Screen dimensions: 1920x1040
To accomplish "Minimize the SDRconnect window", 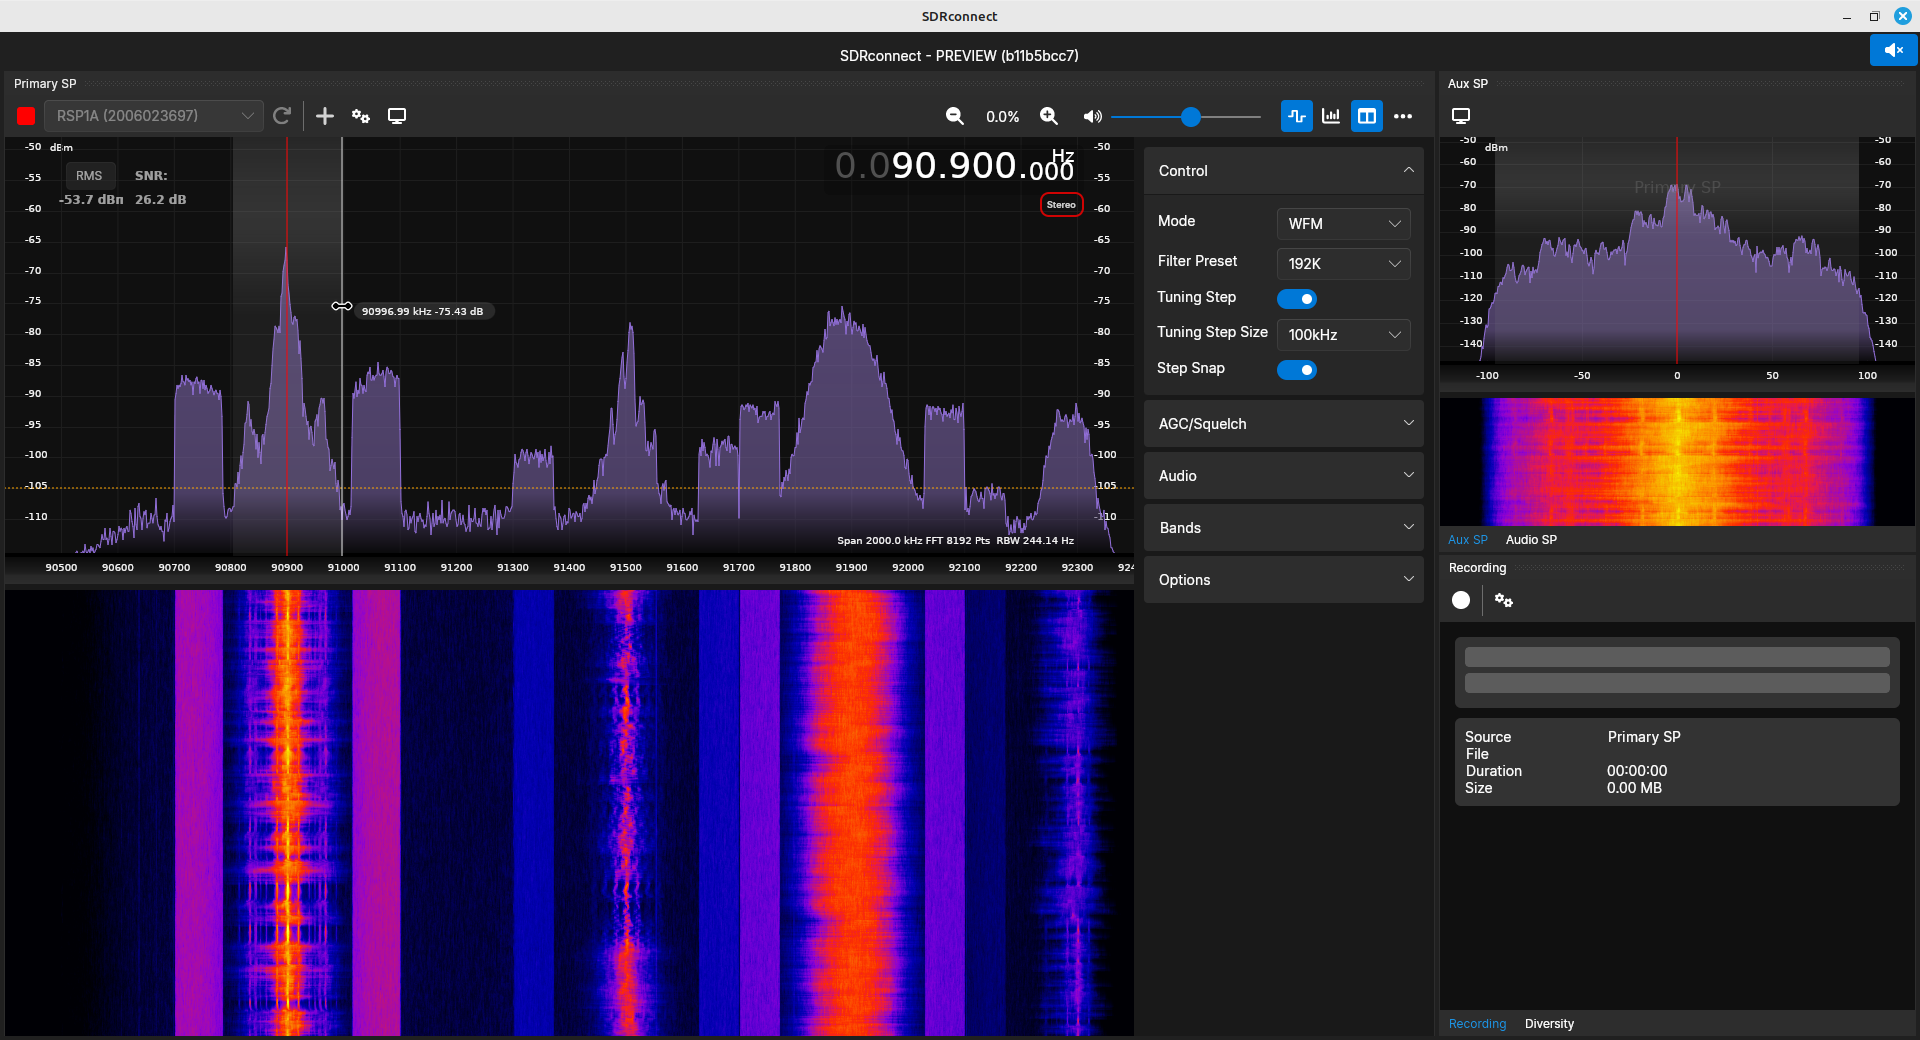I will pyautogui.click(x=1847, y=16).
